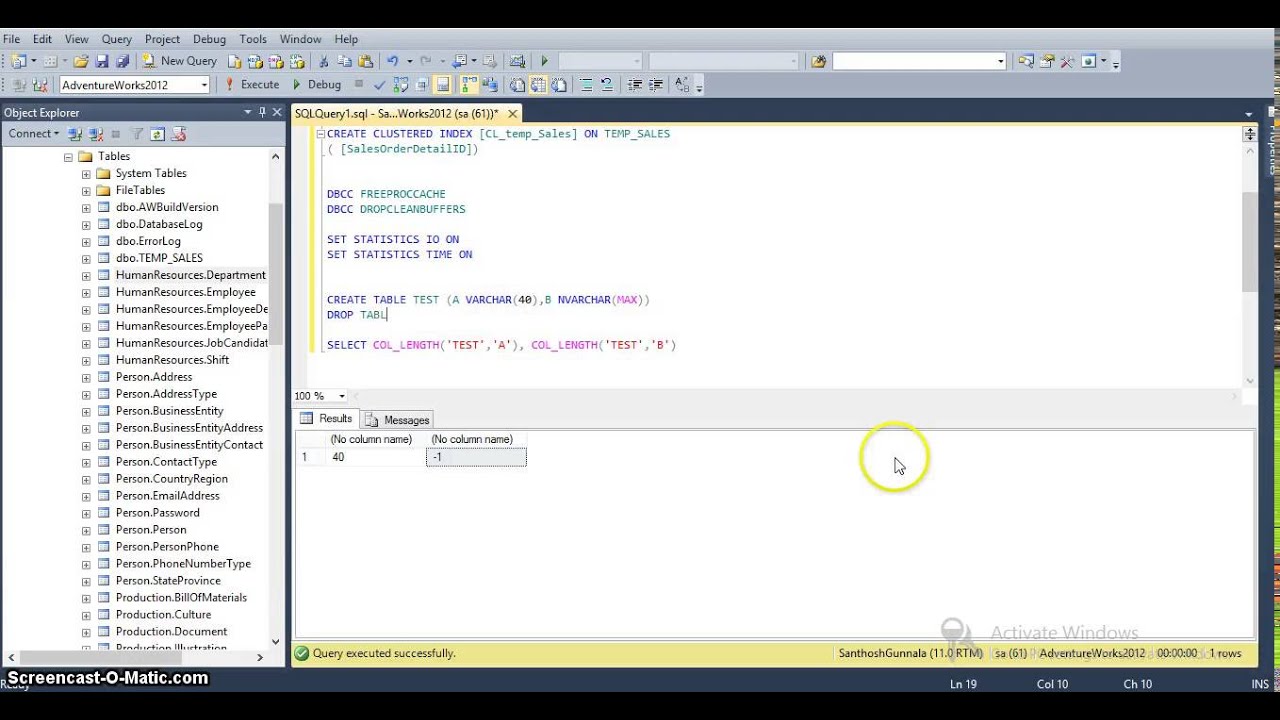Open the Tools menu
Screen dimensions: 1280x720
(x=253, y=39)
